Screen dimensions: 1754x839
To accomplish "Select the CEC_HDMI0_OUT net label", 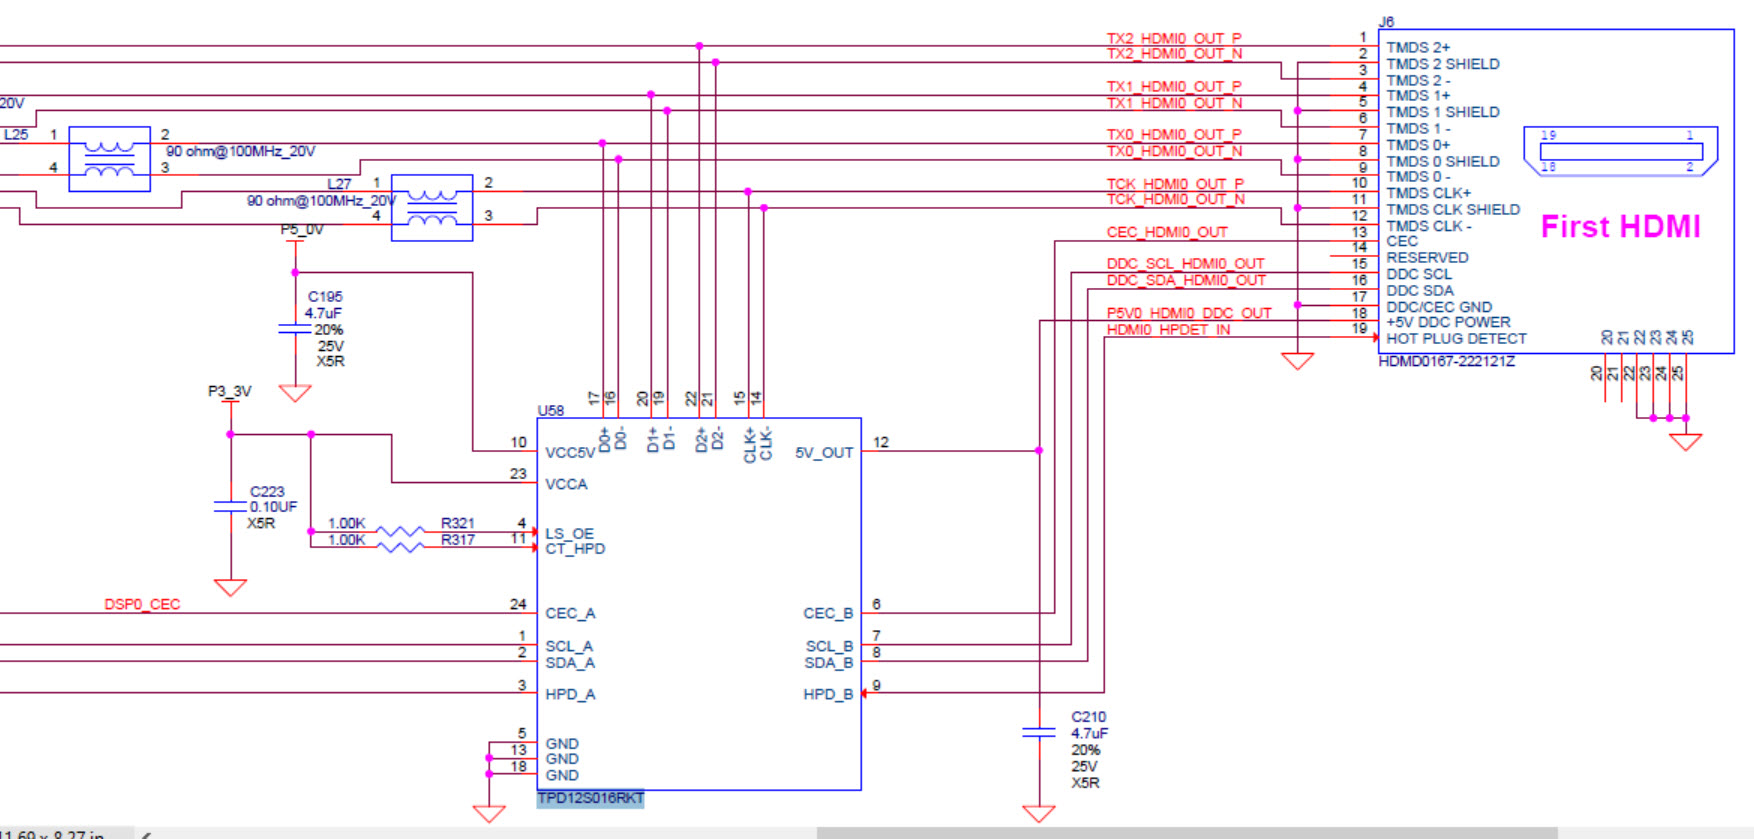I will point(1167,232).
